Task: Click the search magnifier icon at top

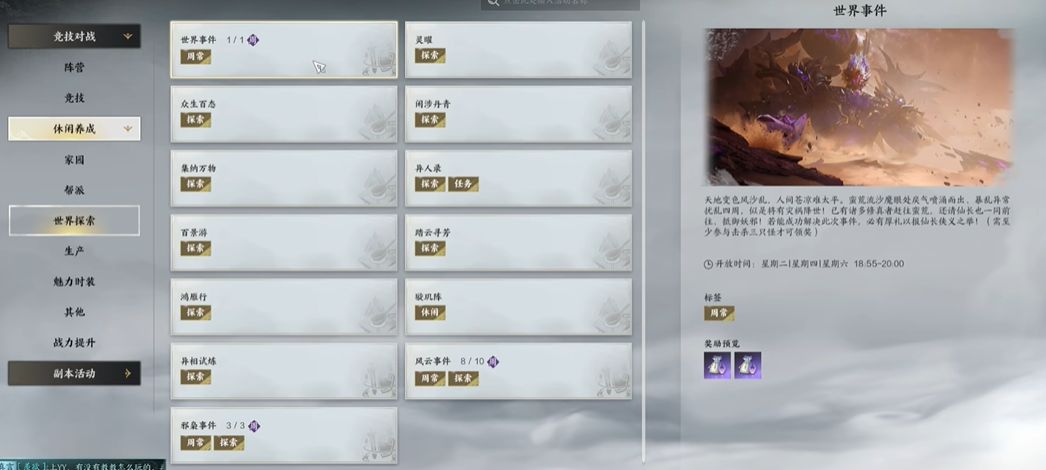Action: tap(492, 2)
